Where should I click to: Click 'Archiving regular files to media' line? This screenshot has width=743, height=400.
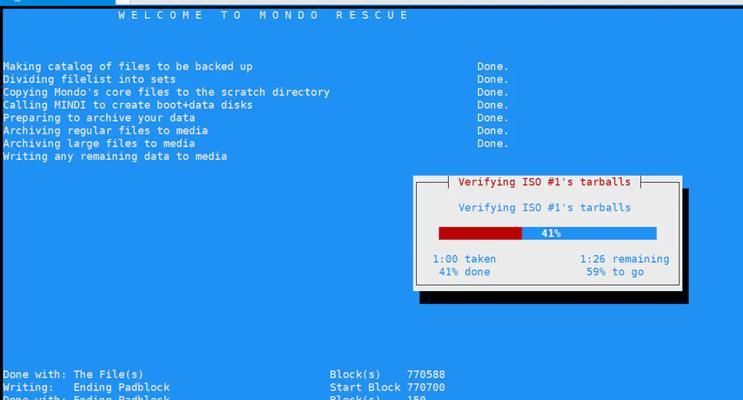point(105,130)
